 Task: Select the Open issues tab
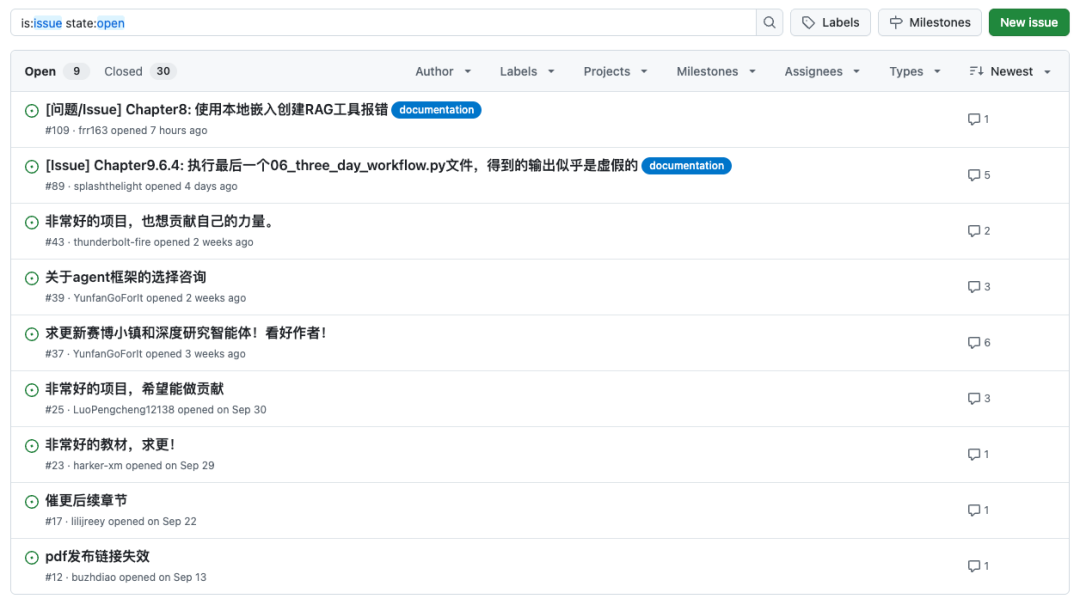[41, 71]
